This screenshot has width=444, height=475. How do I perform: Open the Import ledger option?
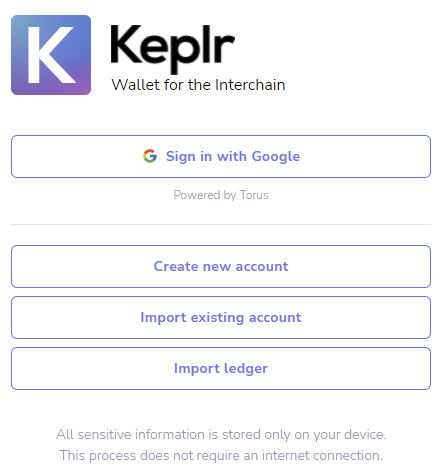(221, 368)
